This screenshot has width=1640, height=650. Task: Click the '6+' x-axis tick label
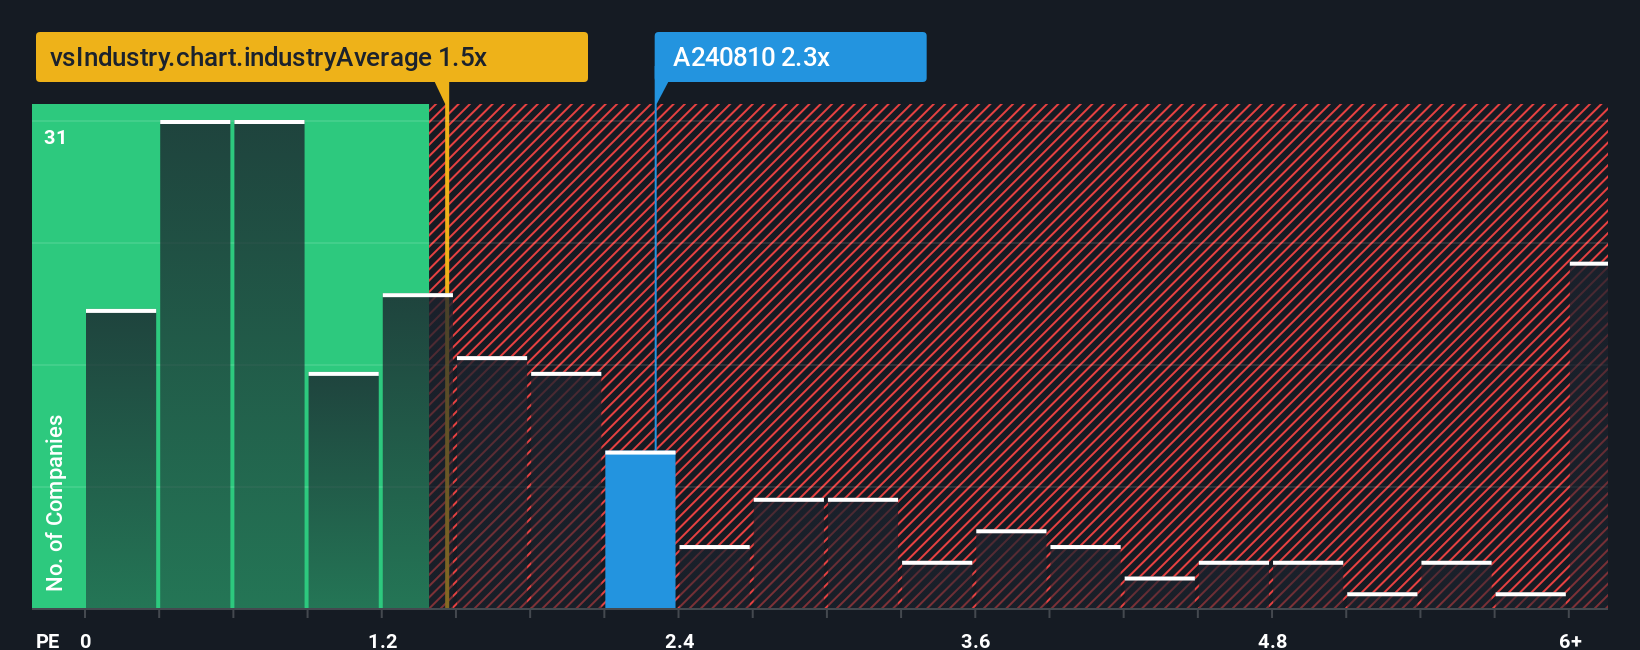[1570, 640]
